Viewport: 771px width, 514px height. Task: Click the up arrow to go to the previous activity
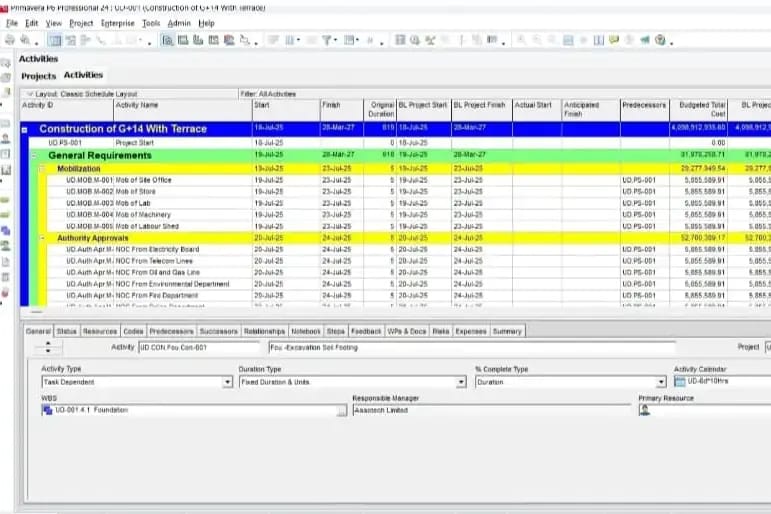coord(48,344)
